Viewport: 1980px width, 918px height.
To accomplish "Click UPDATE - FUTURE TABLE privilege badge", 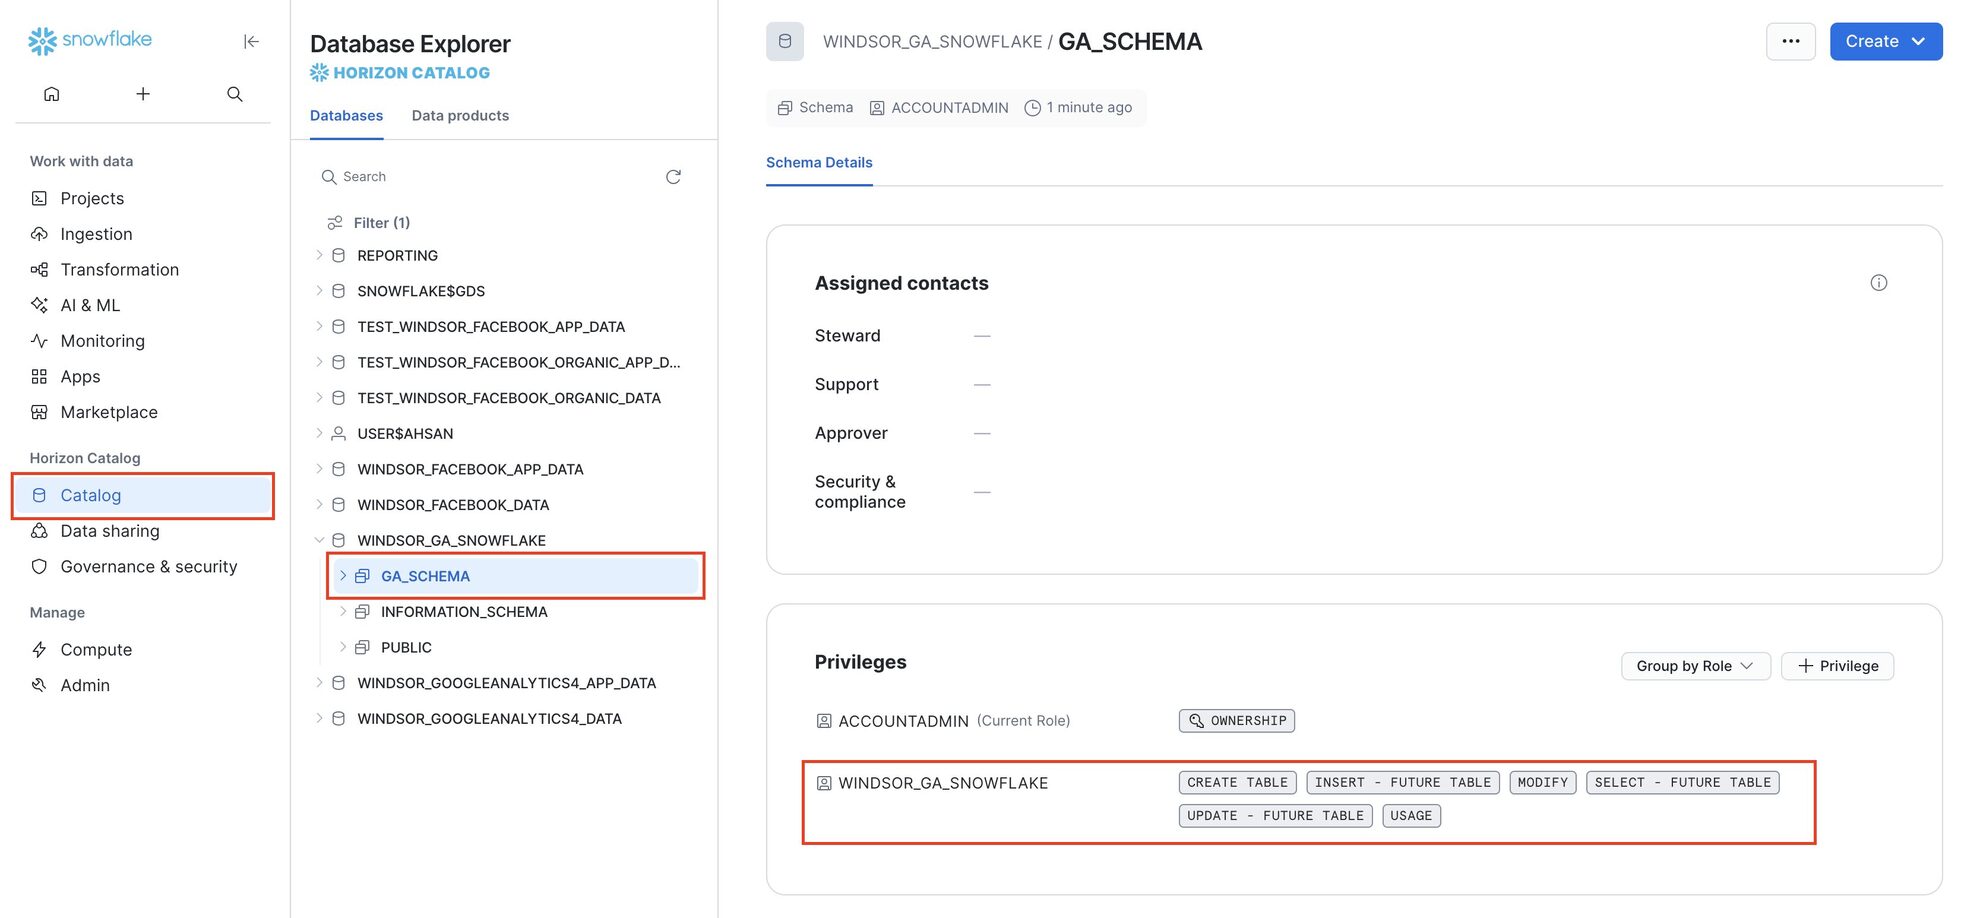I will tap(1276, 816).
